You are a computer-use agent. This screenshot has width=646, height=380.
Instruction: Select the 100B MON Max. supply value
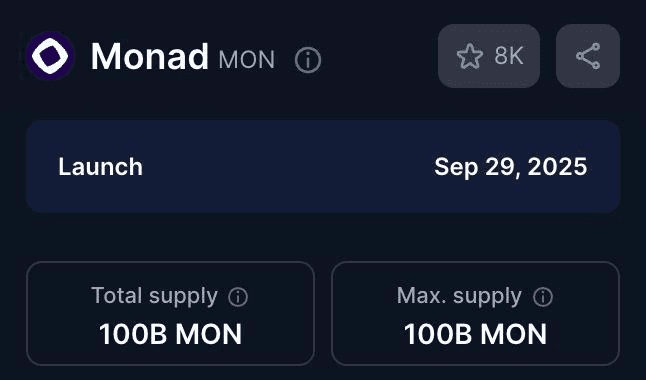475,334
